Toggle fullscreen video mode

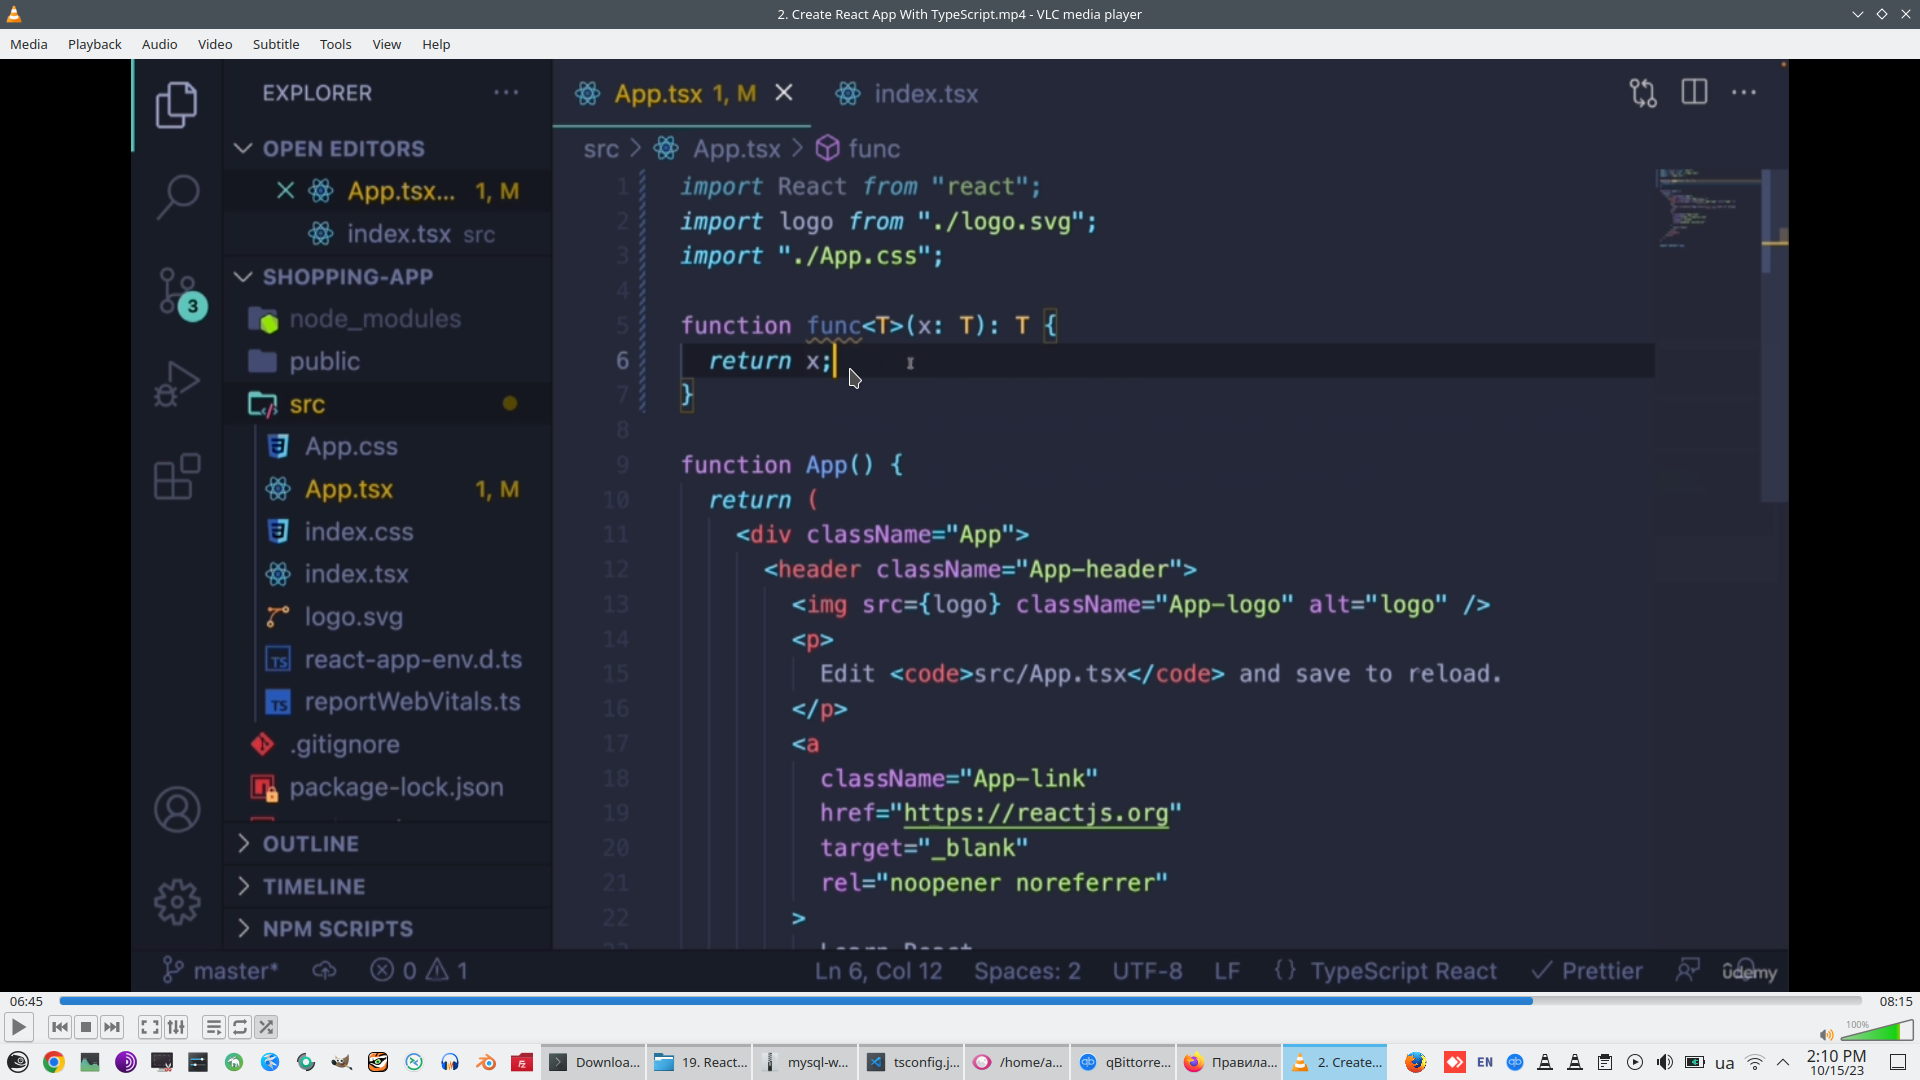(x=150, y=1027)
